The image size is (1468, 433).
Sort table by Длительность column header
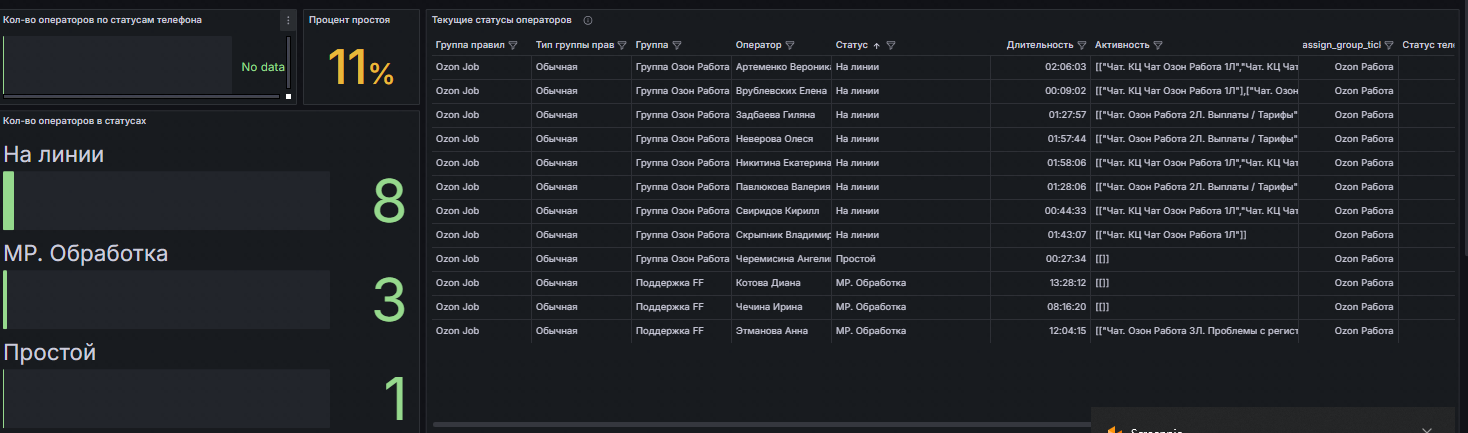tap(1040, 45)
